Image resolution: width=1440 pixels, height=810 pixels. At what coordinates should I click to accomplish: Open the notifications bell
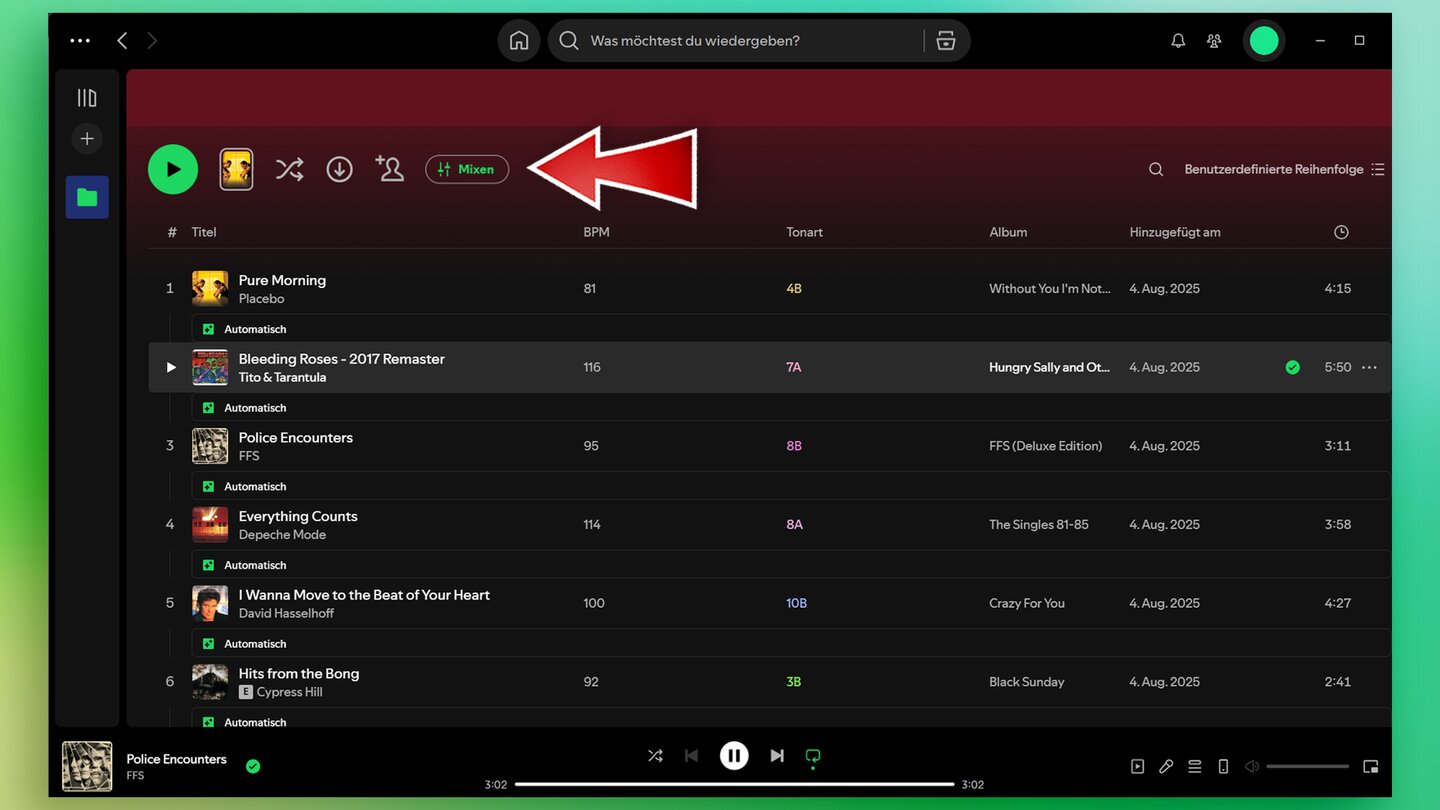tap(1178, 41)
